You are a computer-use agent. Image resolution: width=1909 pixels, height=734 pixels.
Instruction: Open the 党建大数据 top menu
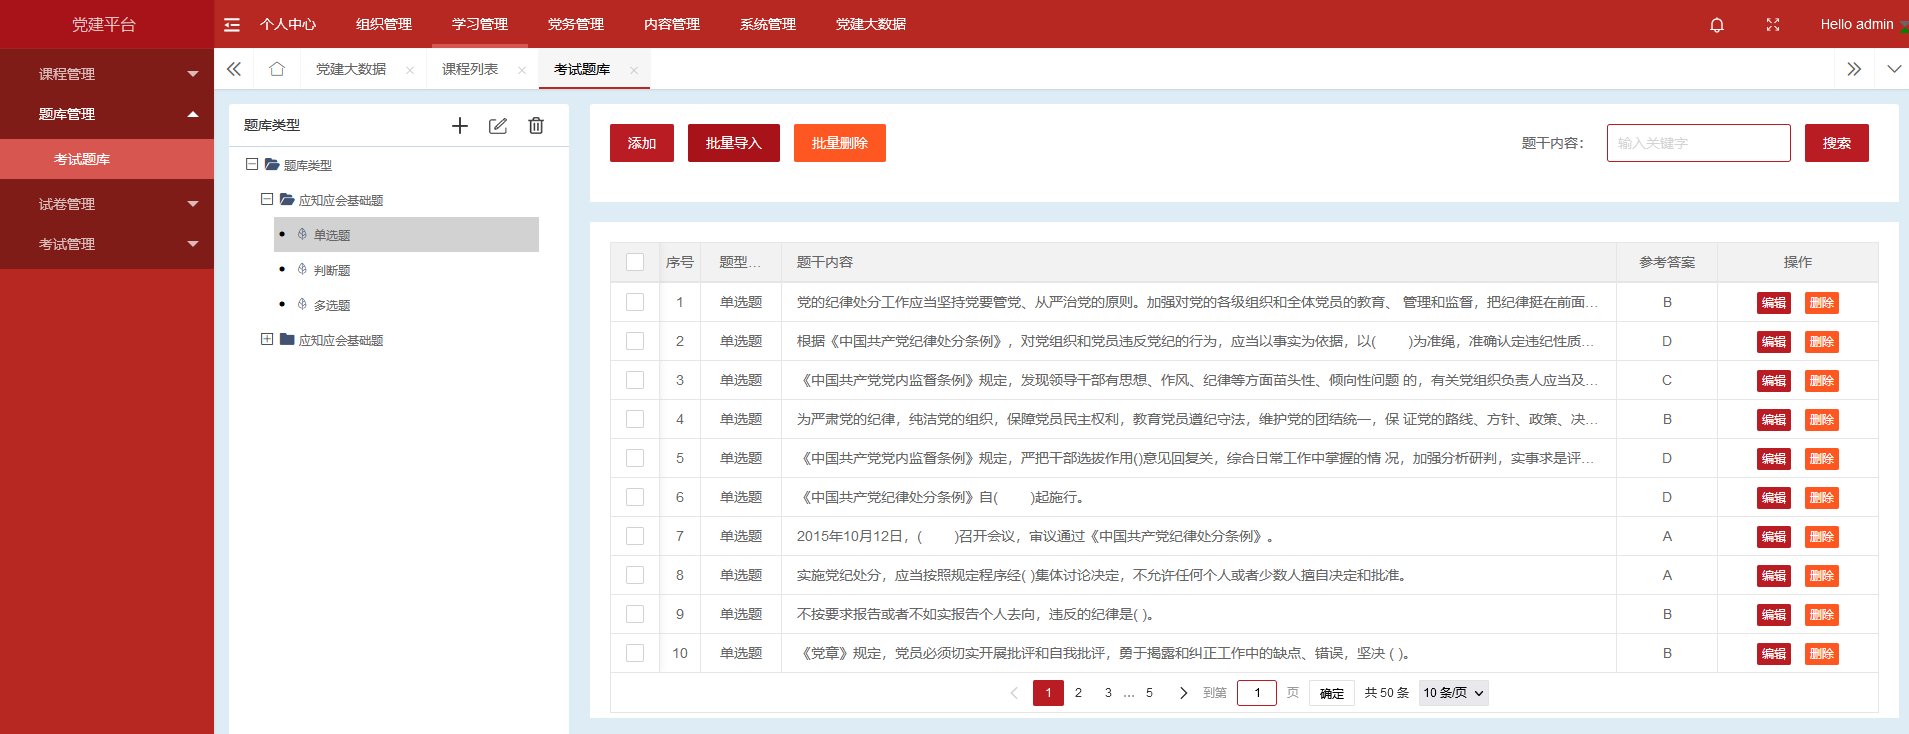pyautogui.click(x=871, y=24)
